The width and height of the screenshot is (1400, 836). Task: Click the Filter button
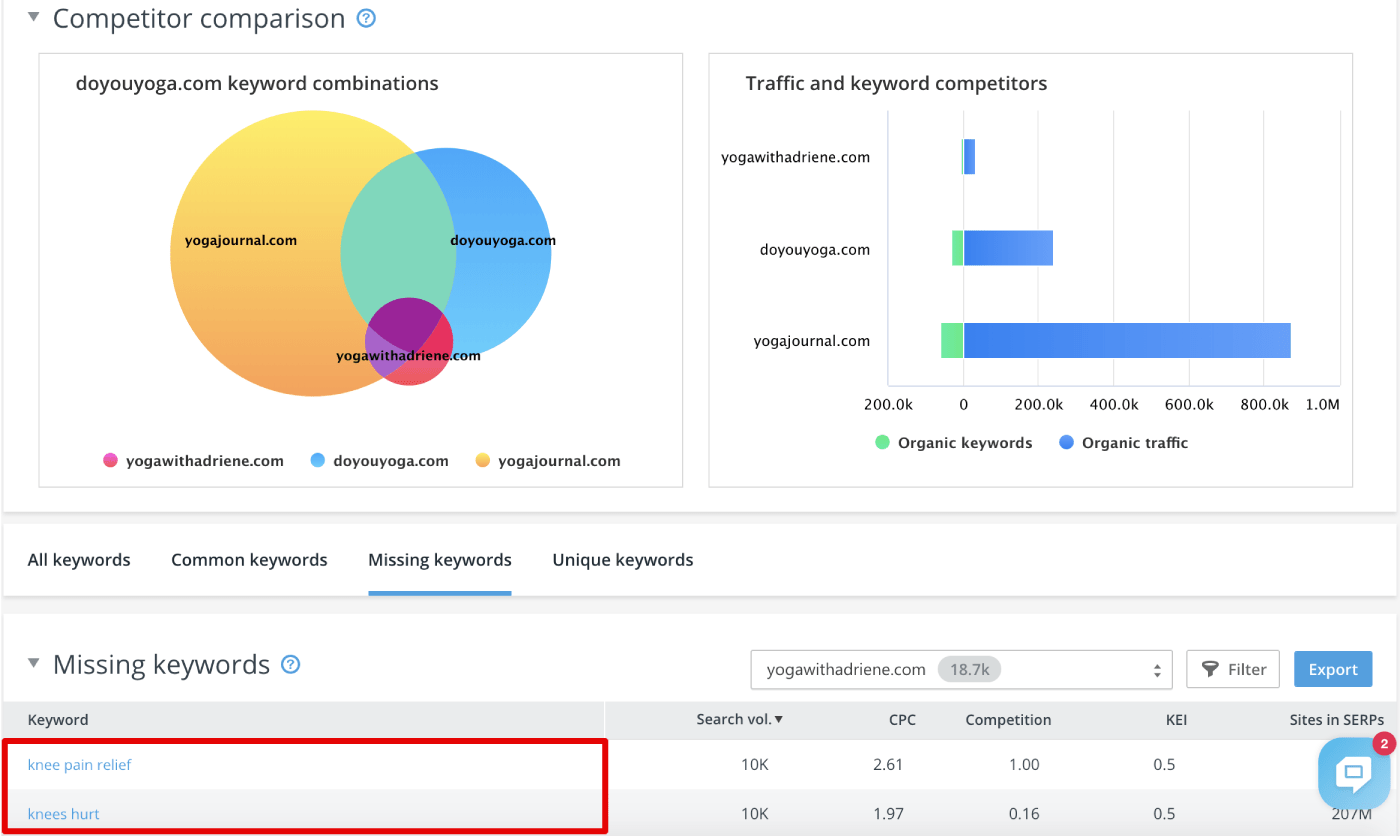pyautogui.click(x=1233, y=670)
